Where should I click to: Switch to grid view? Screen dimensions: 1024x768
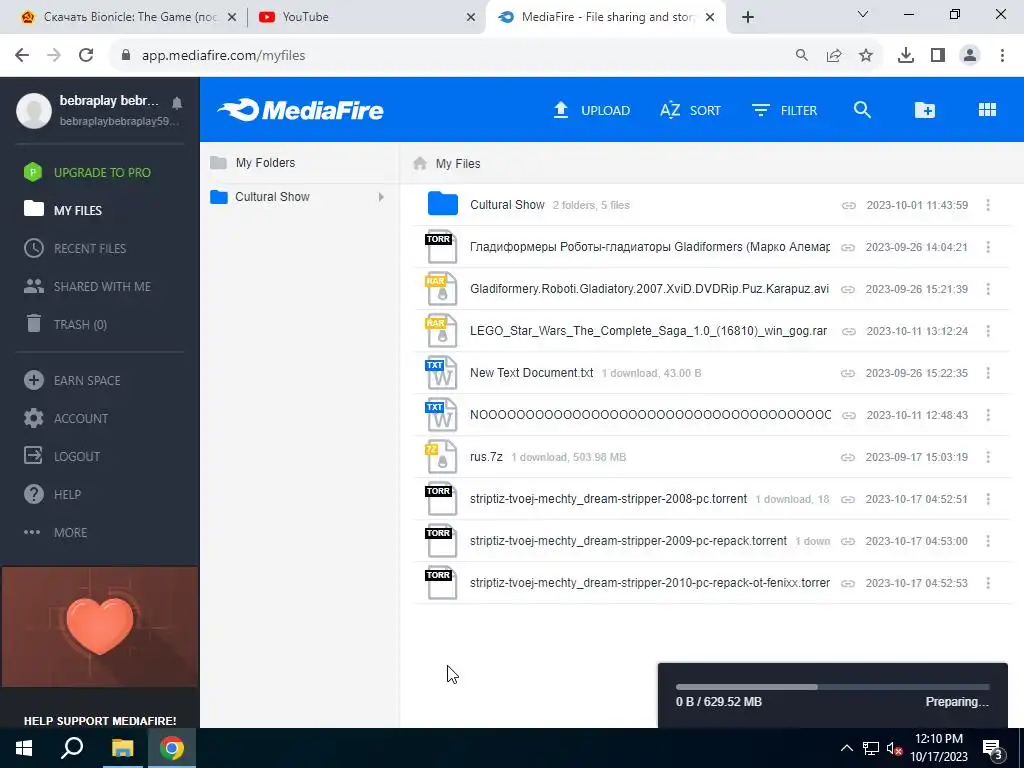(x=987, y=110)
